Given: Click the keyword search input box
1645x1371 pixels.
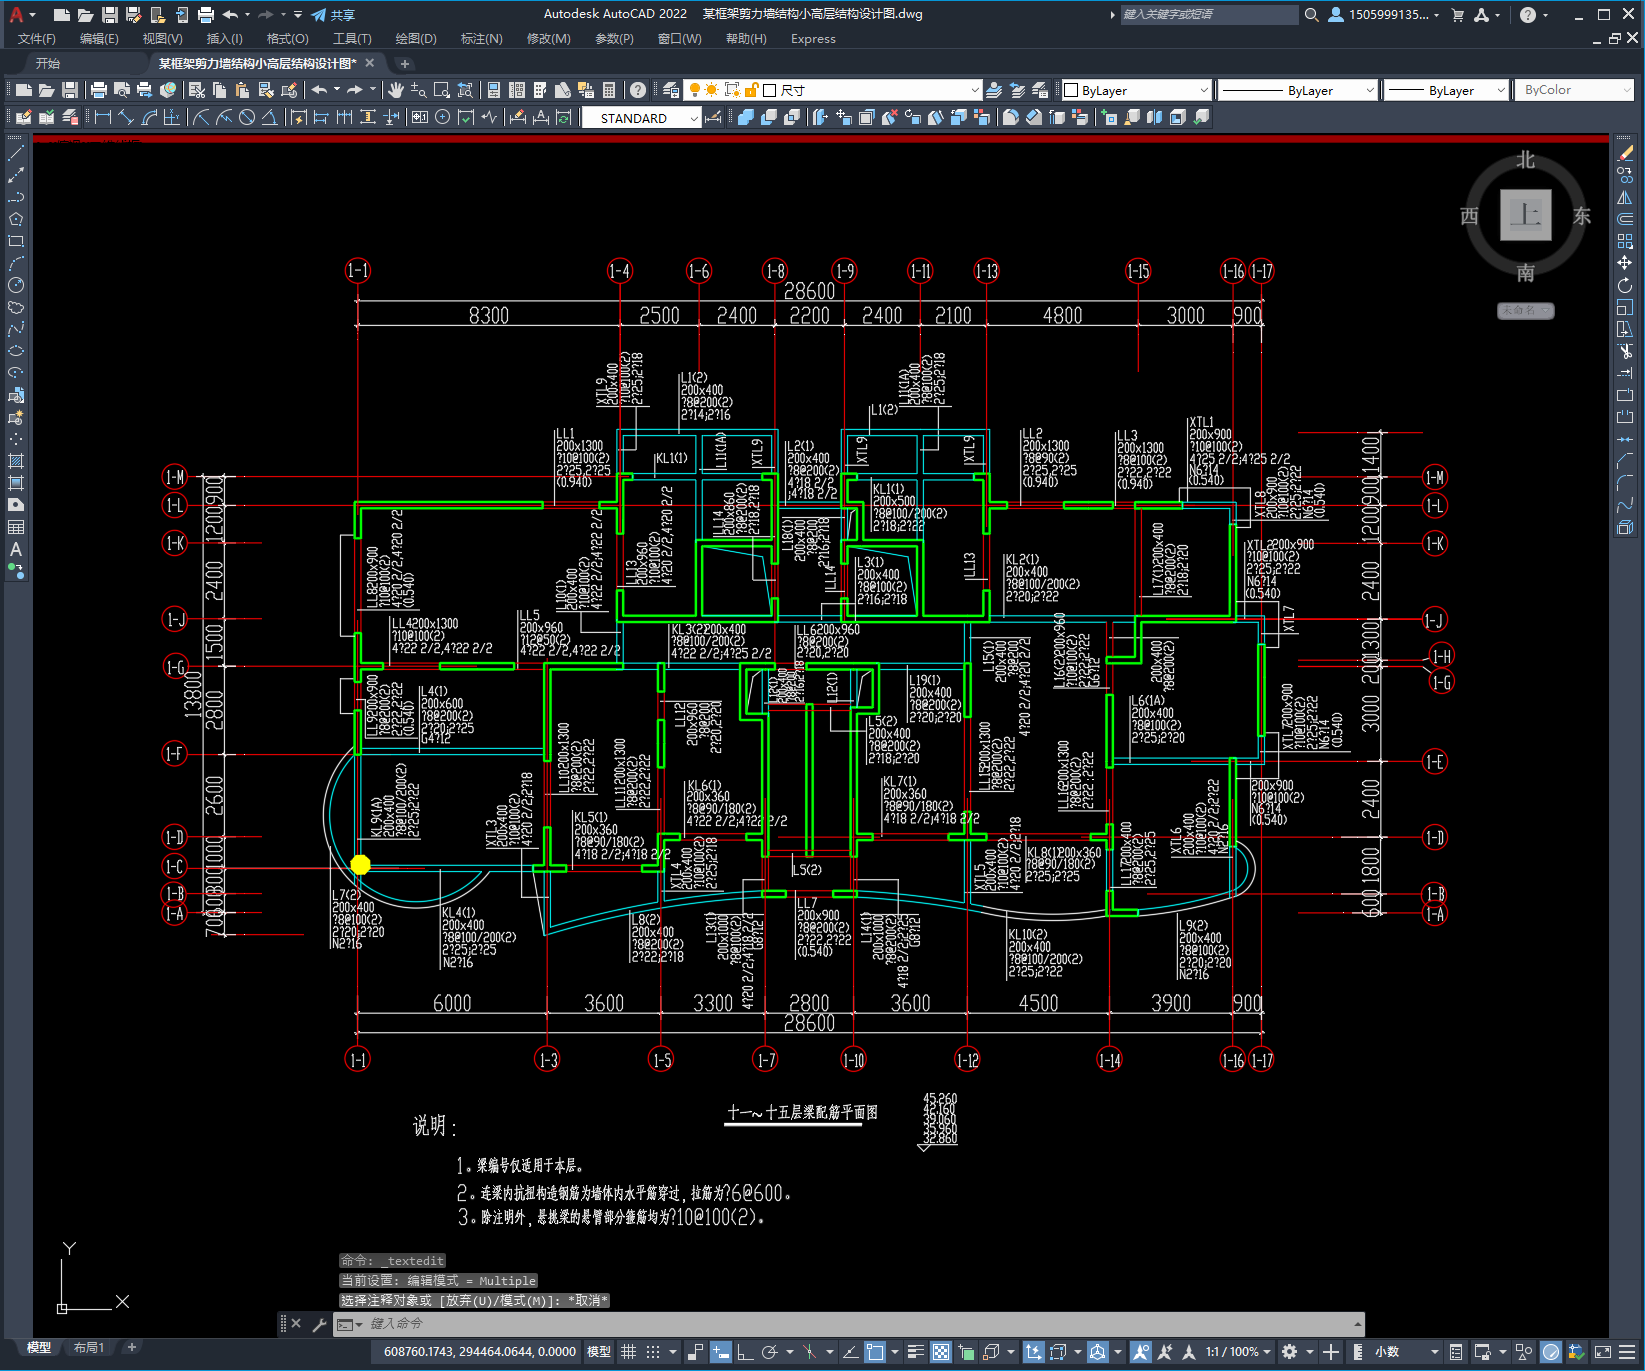Looking at the screenshot, I should (1209, 14).
